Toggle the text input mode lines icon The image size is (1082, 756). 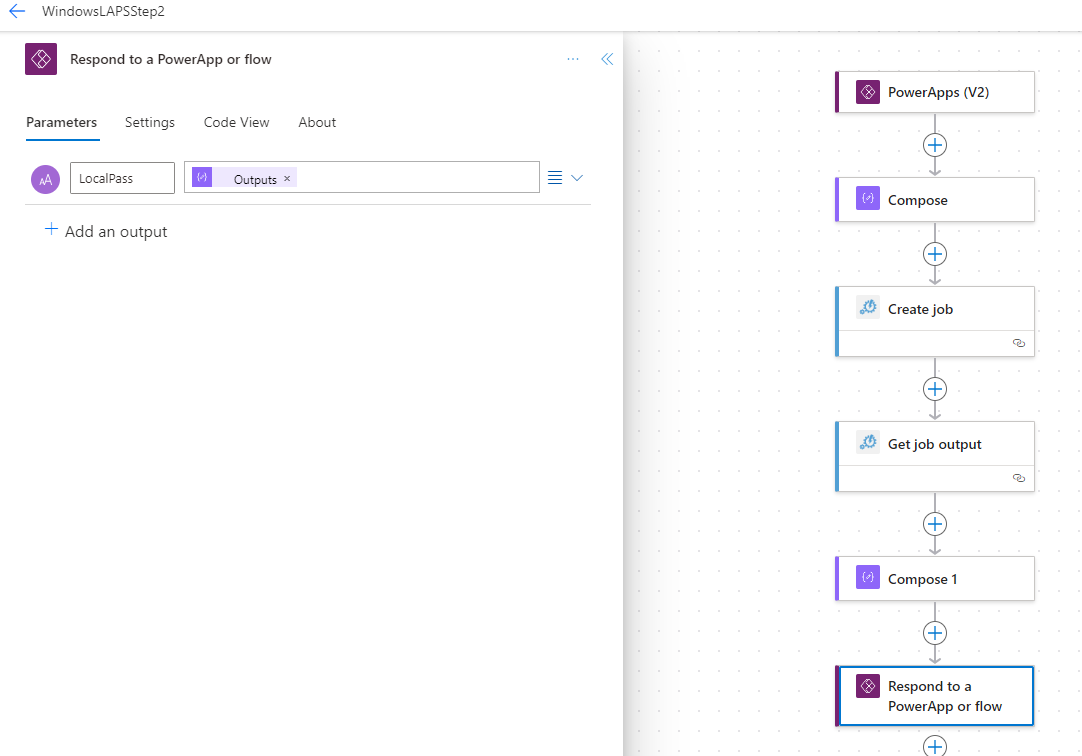click(555, 176)
